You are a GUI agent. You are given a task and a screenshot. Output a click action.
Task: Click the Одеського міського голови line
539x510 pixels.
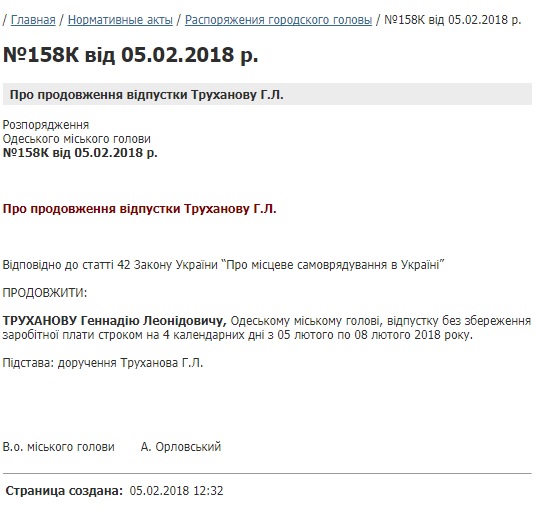tap(77, 138)
